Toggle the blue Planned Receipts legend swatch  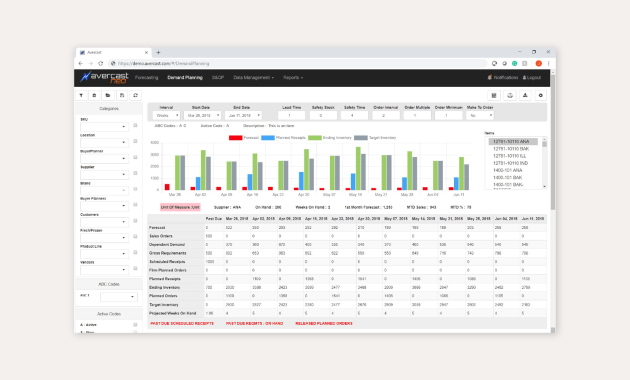coord(268,138)
